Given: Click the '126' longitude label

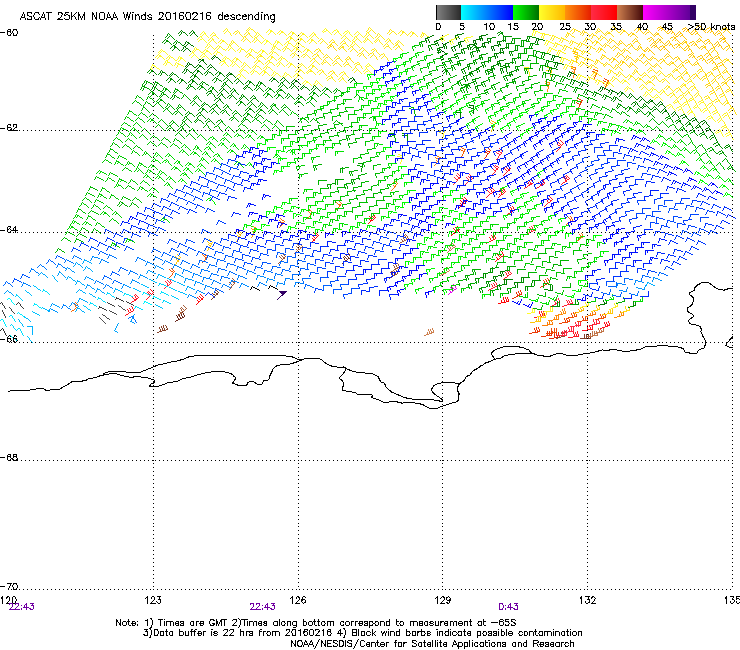Looking at the screenshot, I should (298, 600).
